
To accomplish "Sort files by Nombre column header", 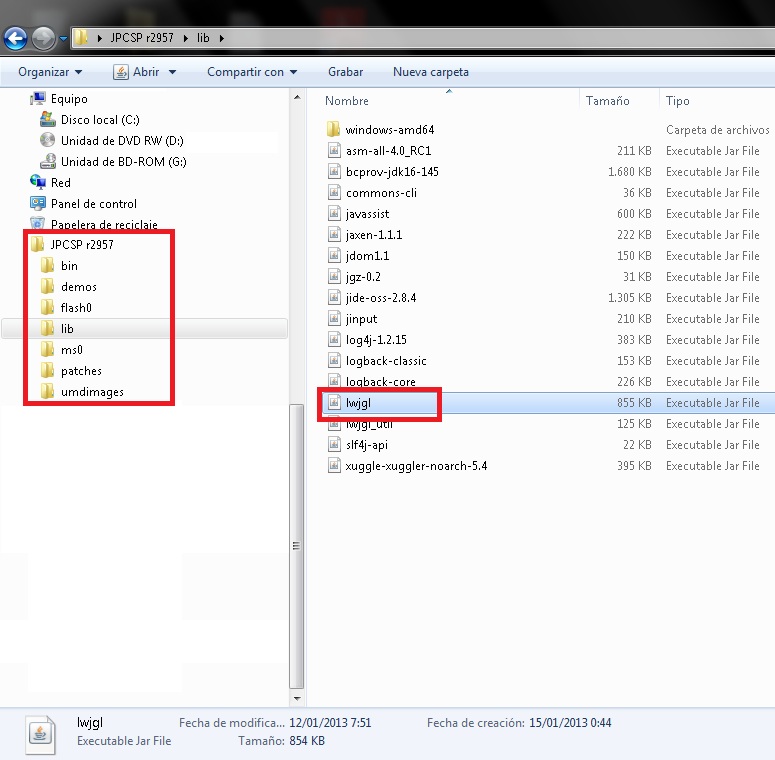I will (347, 101).
